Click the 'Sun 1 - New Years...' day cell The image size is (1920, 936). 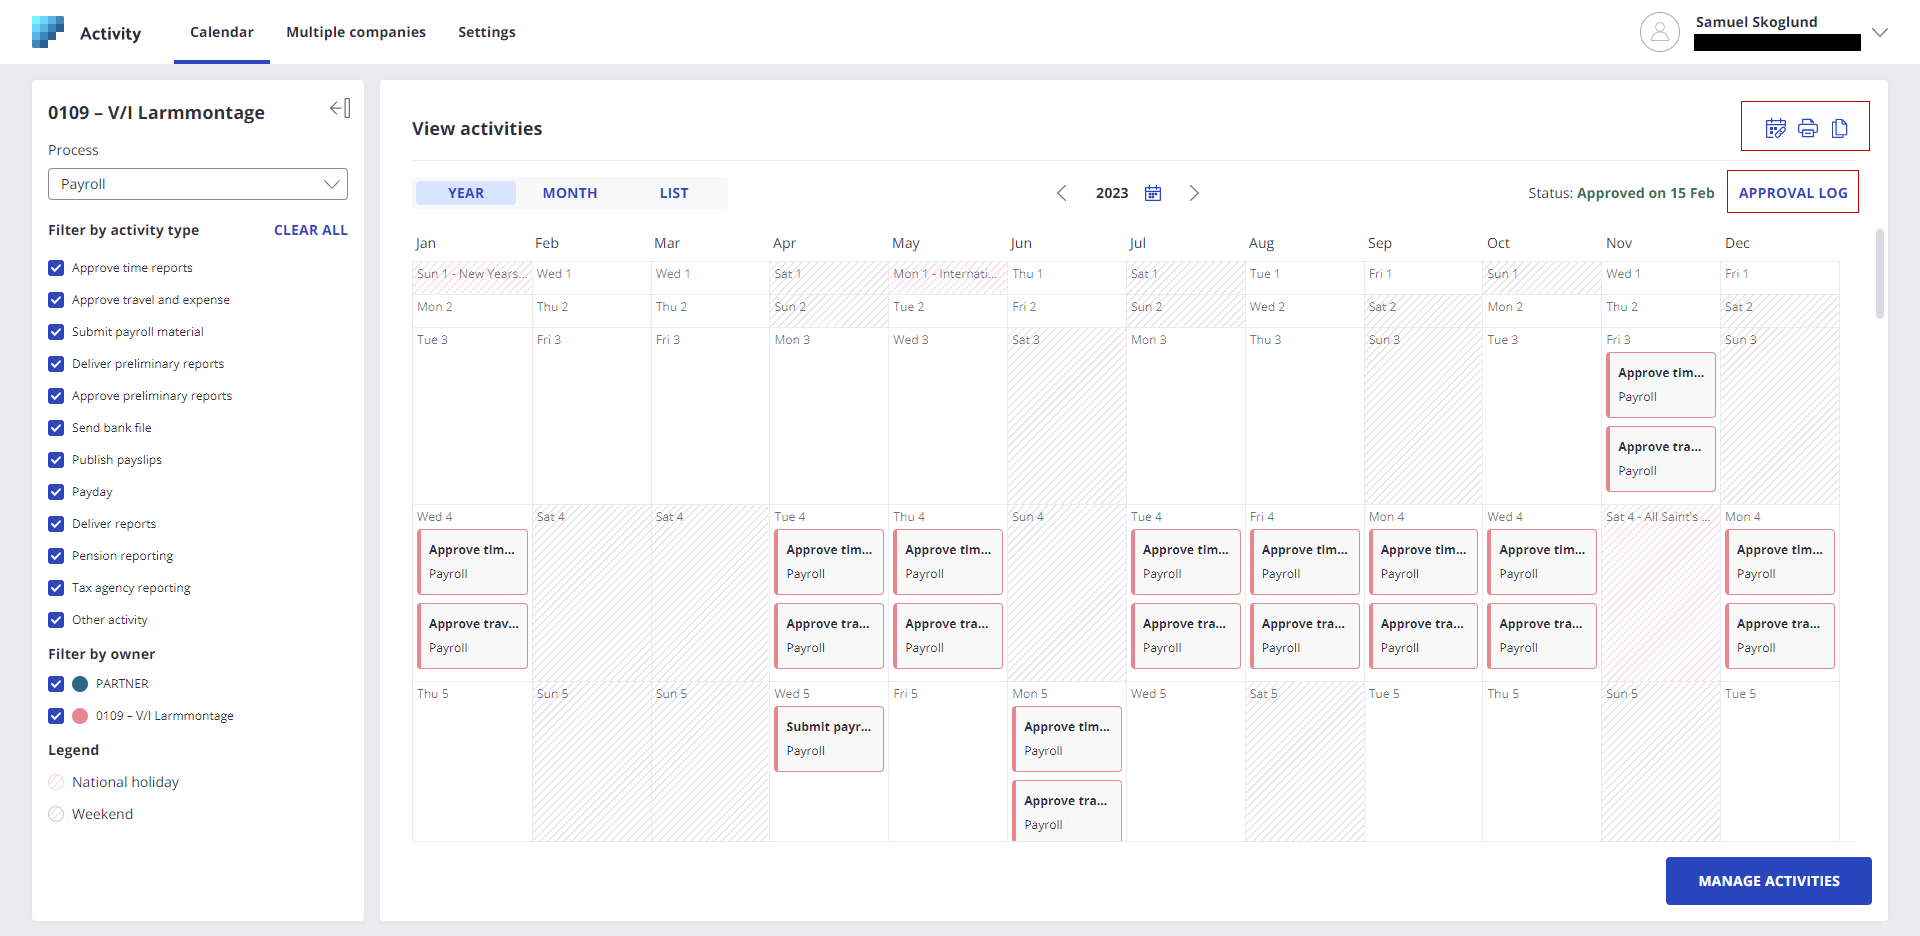pyautogui.click(x=472, y=278)
